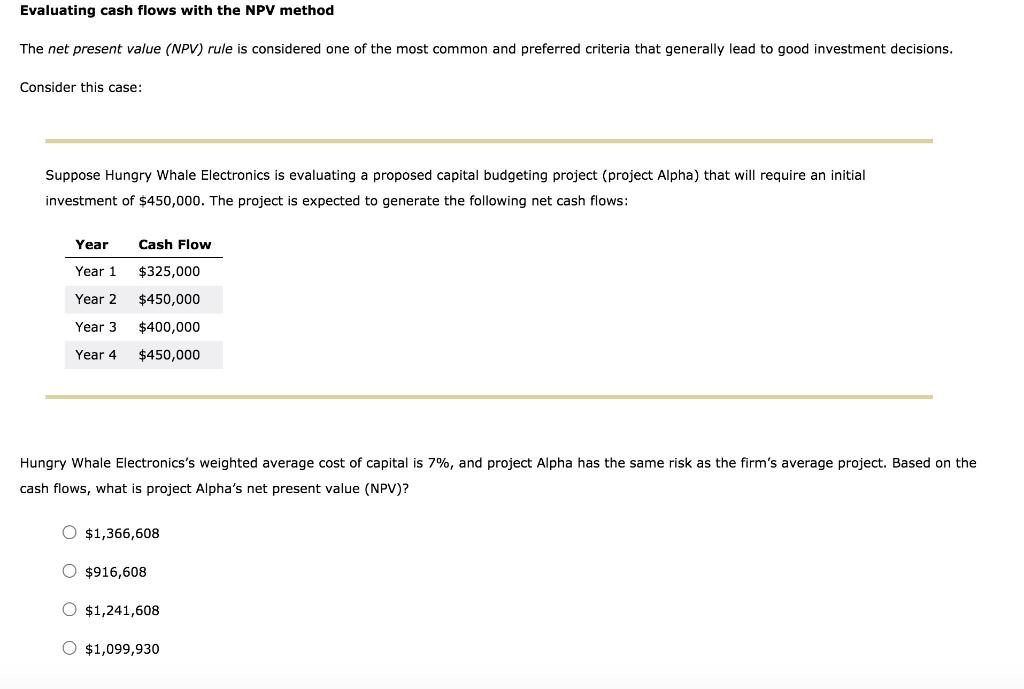This screenshot has width=1024, height=689.
Task: Click the $400,000 cash flow value
Action: pyautogui.click(x=169, y=327)
